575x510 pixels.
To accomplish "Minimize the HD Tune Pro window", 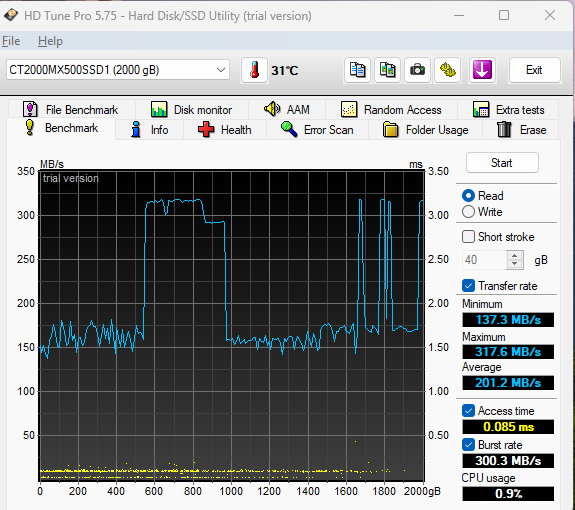I will [x=459, y=15].
